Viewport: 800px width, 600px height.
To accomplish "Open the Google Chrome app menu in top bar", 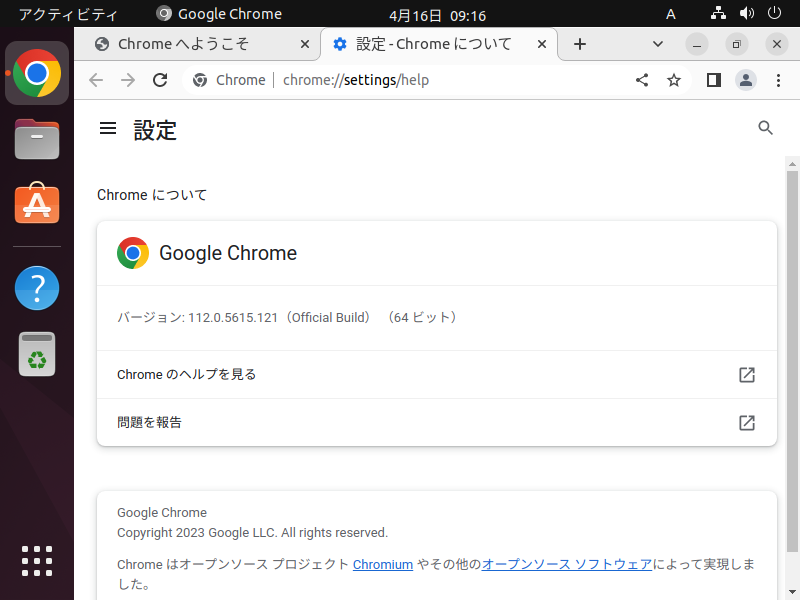I will (219, 14).
